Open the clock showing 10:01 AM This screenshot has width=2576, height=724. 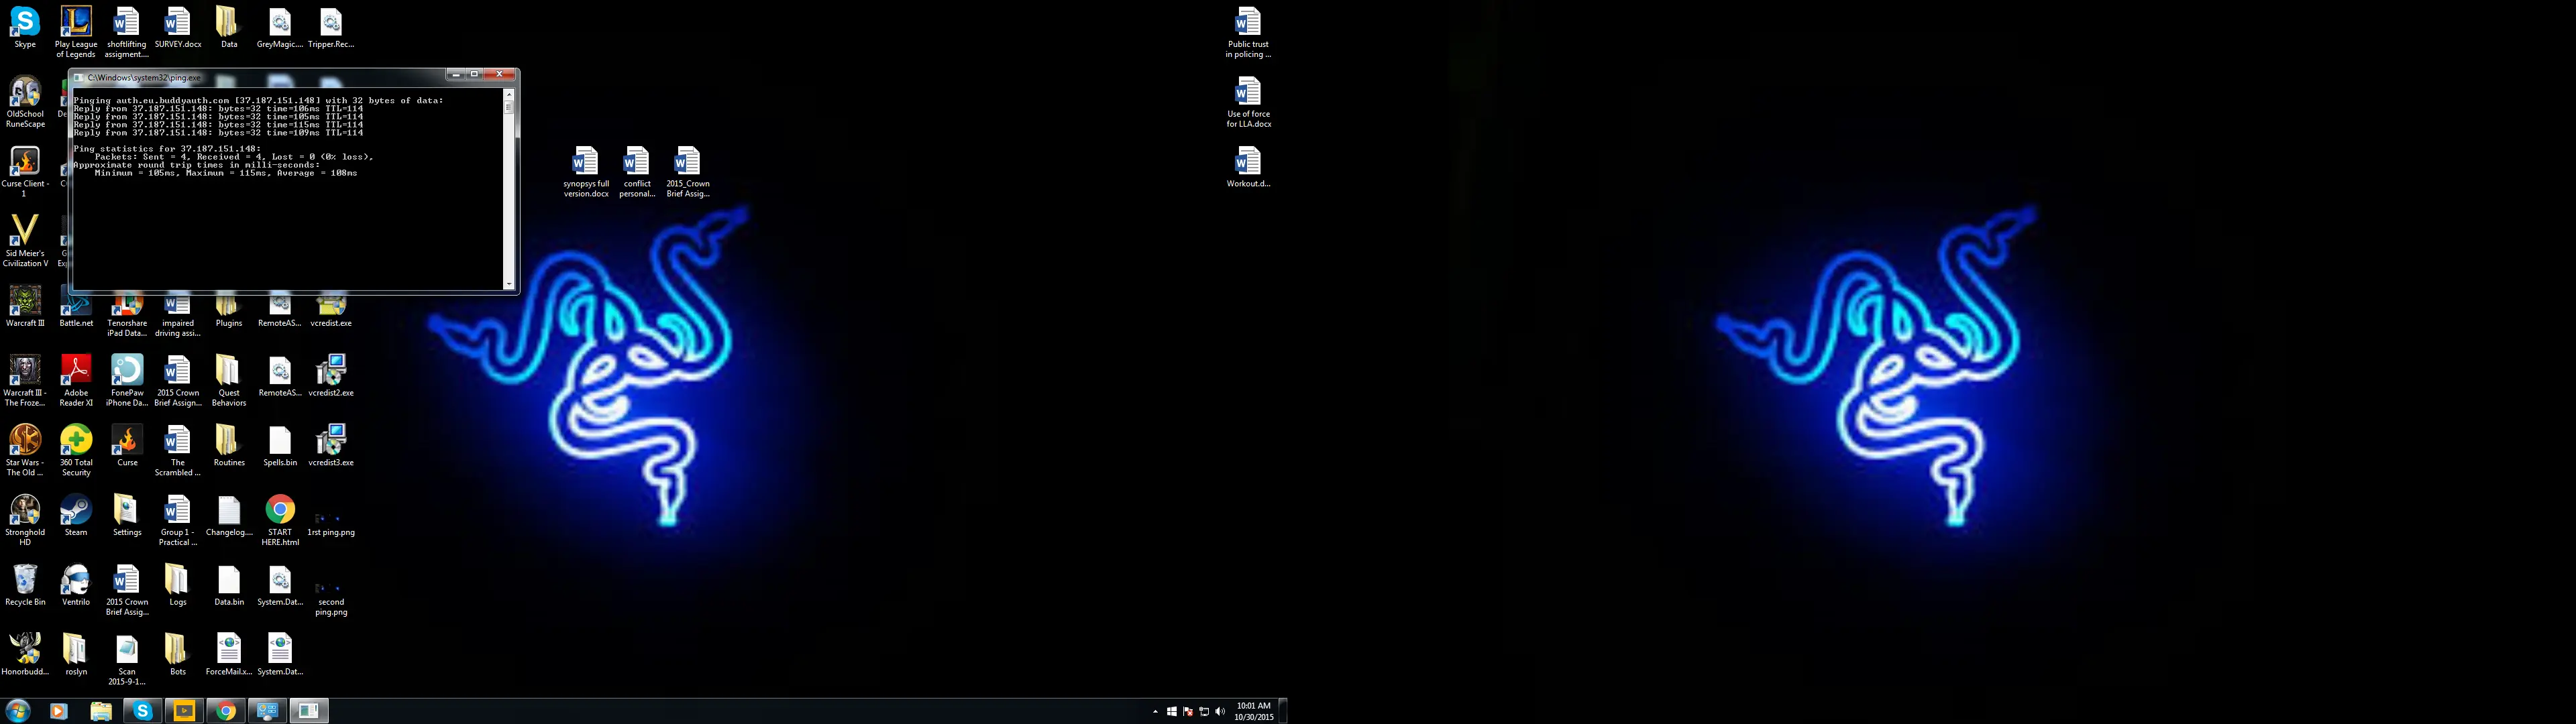tap(1253, 711)
